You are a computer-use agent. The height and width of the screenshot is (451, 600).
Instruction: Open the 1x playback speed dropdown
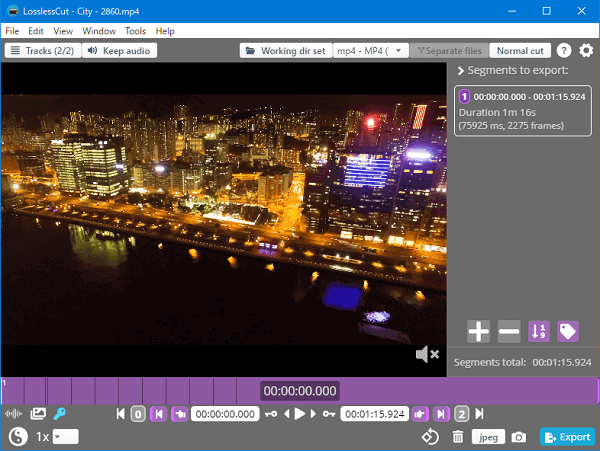(65, 437)
